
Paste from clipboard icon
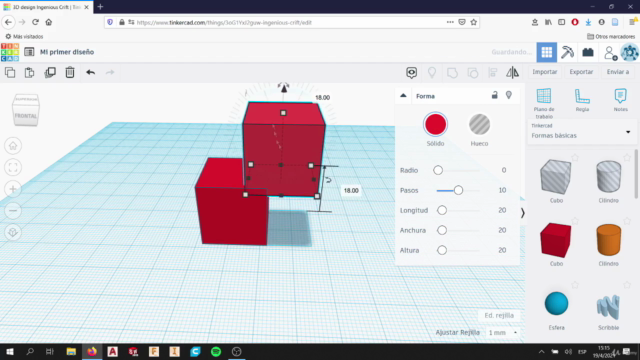(29, 73)
